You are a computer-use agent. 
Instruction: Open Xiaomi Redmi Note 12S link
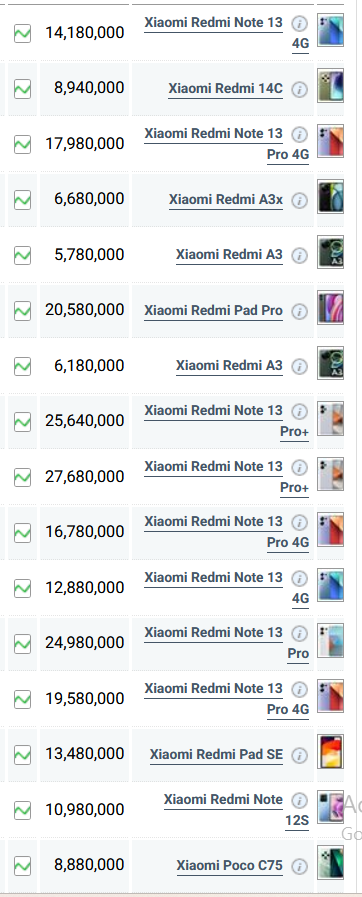tap(236, 810)
